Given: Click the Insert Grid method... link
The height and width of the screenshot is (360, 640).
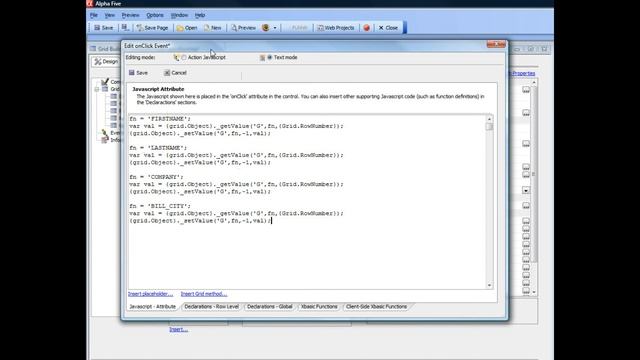Looking at the screenshot, I should click(x=204, y=294).
